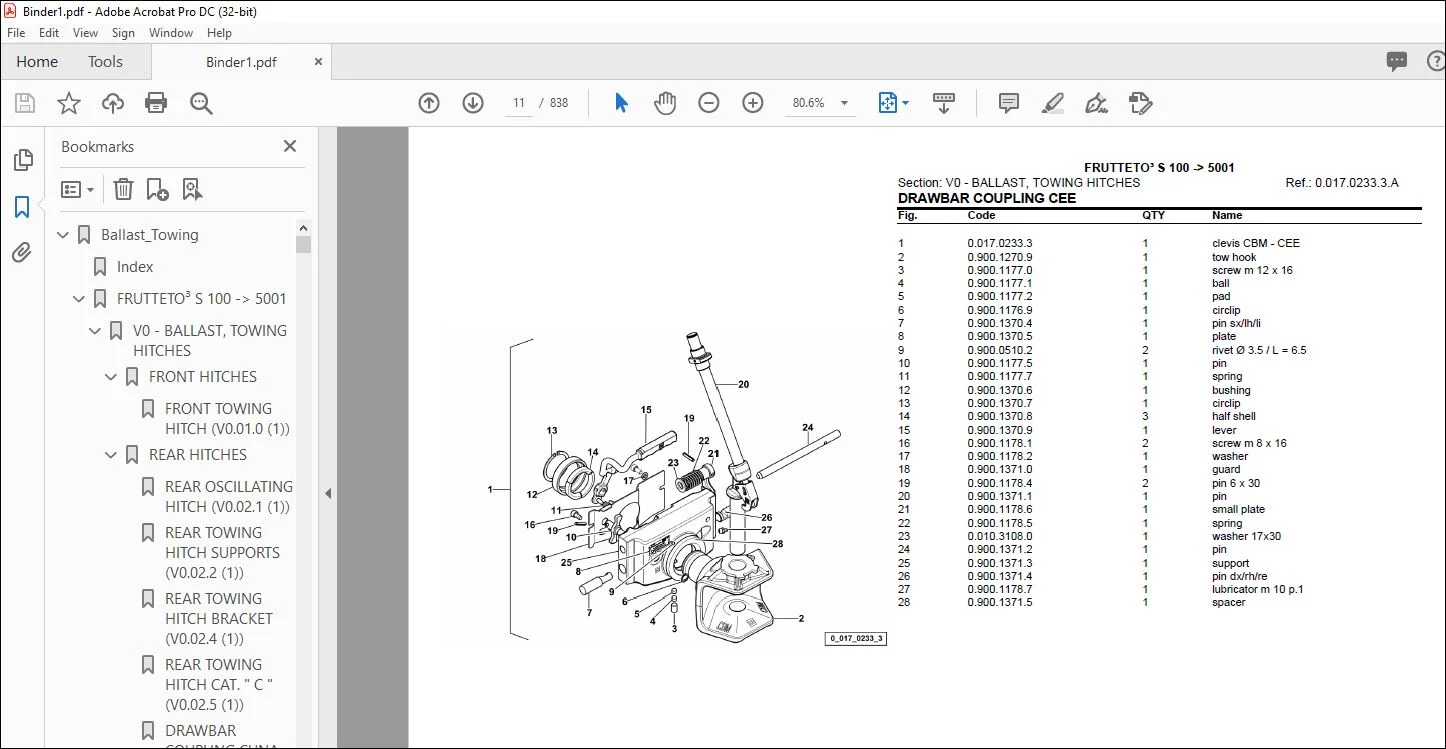Open the Fill & Sign pen tool
Screen dimensions: 1446x749
pos(1097,103)
